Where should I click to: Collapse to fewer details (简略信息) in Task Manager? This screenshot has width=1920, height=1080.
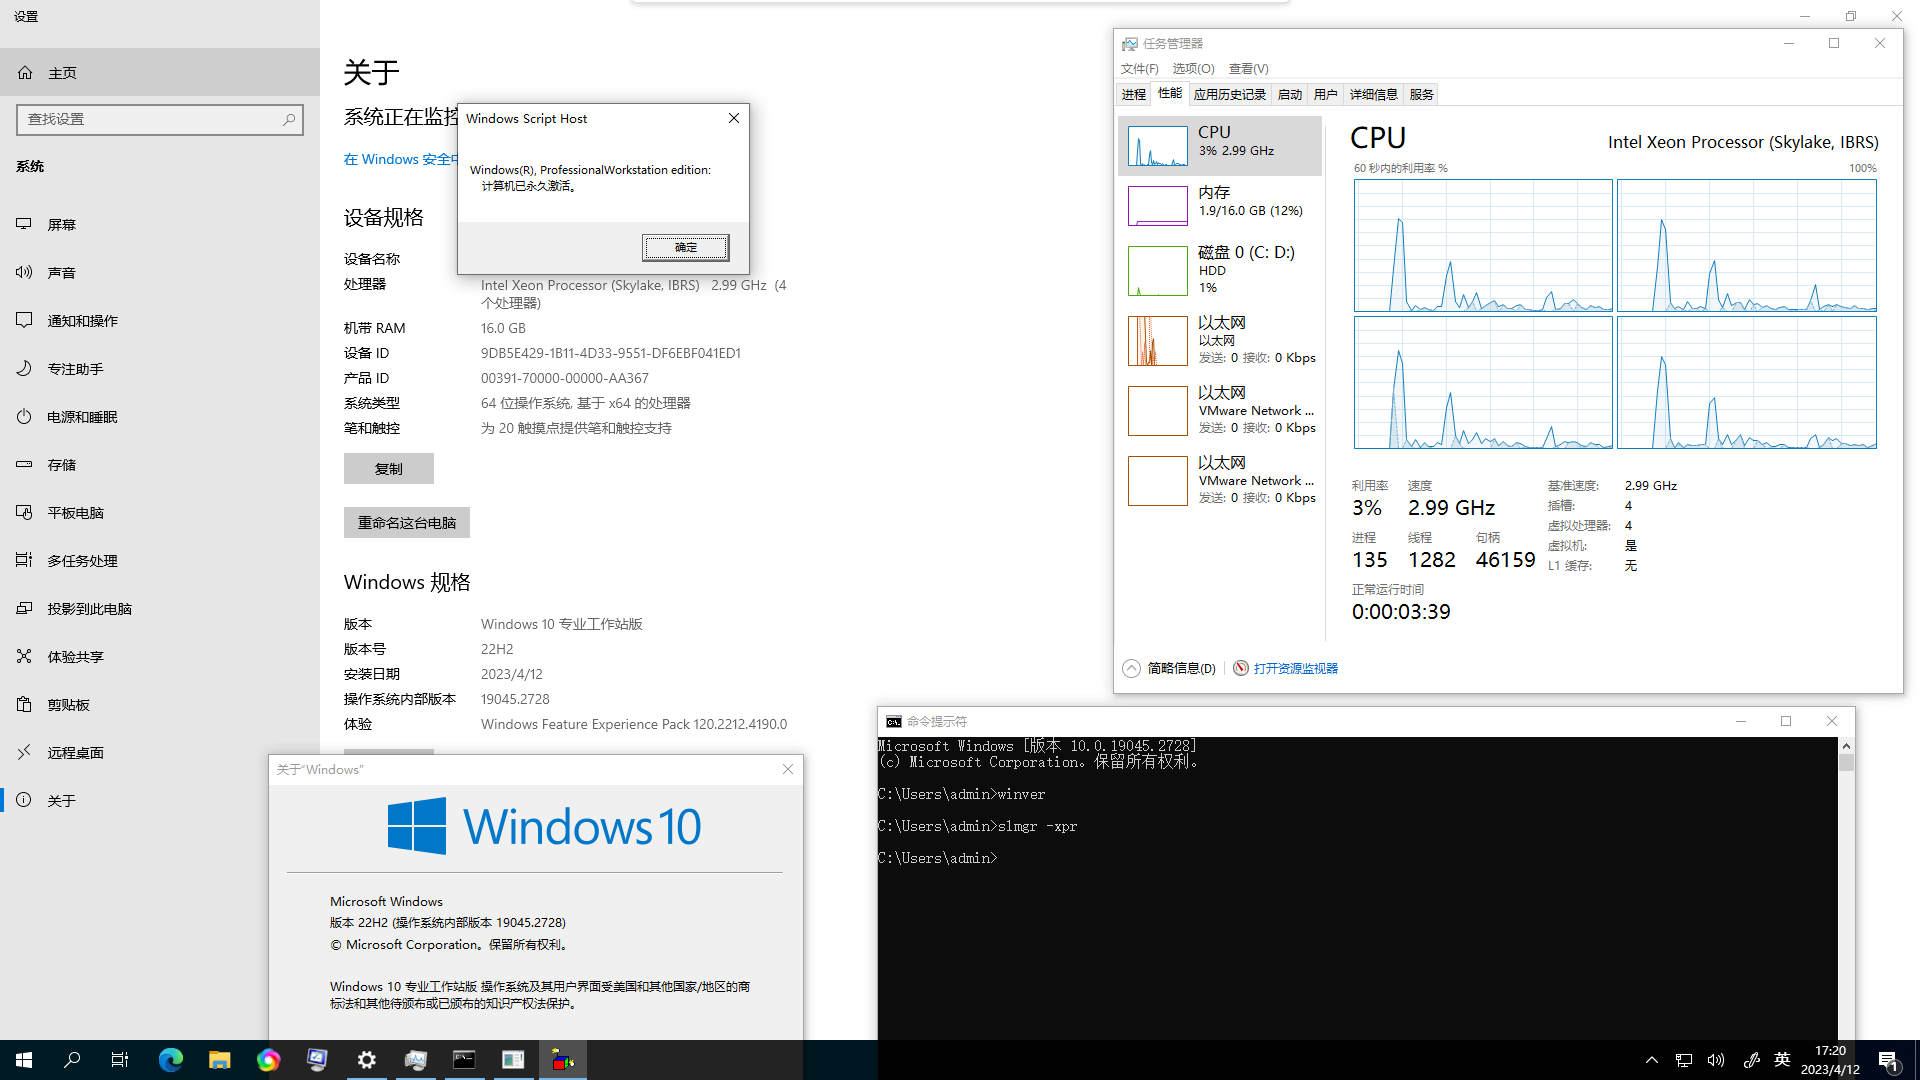pyautogui.click(x=1169, y=668)
